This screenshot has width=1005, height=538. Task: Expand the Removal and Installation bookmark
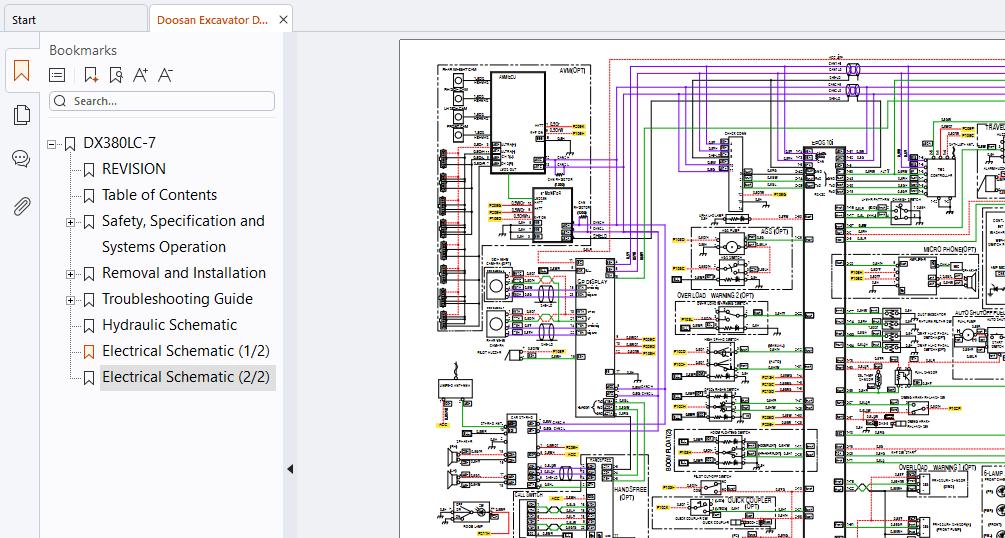point(70,274)
